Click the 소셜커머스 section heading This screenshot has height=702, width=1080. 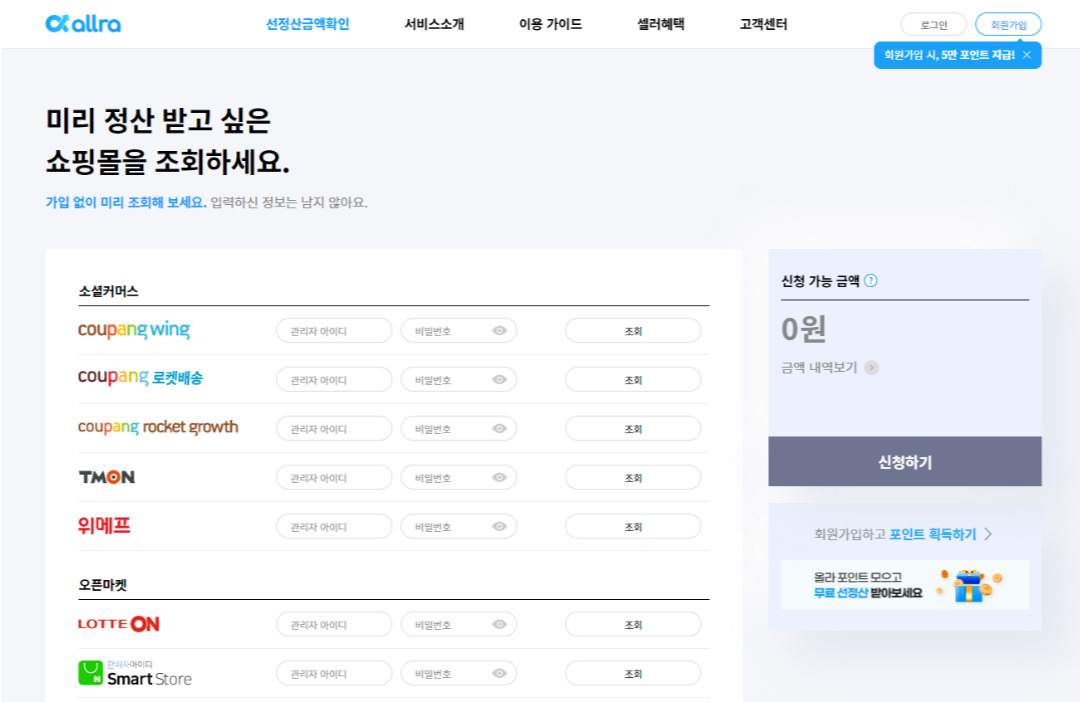tap(108, 291)
